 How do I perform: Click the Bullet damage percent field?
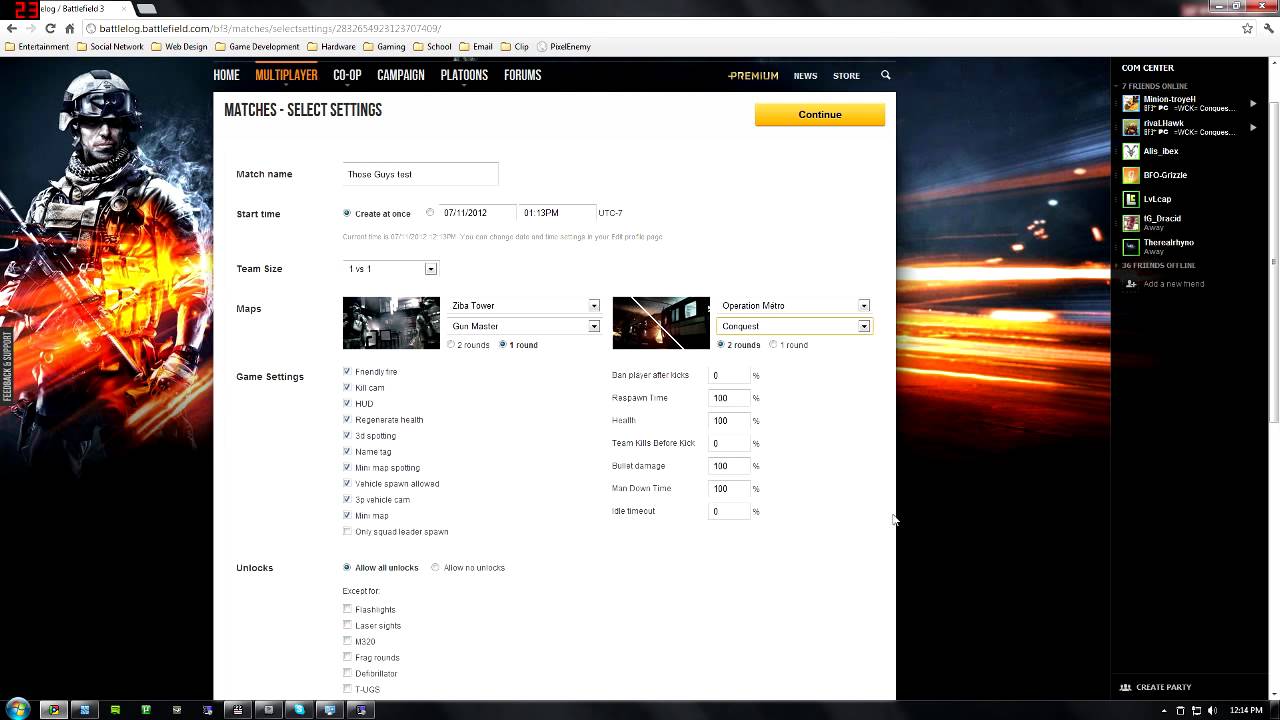(x=729, y=466)
